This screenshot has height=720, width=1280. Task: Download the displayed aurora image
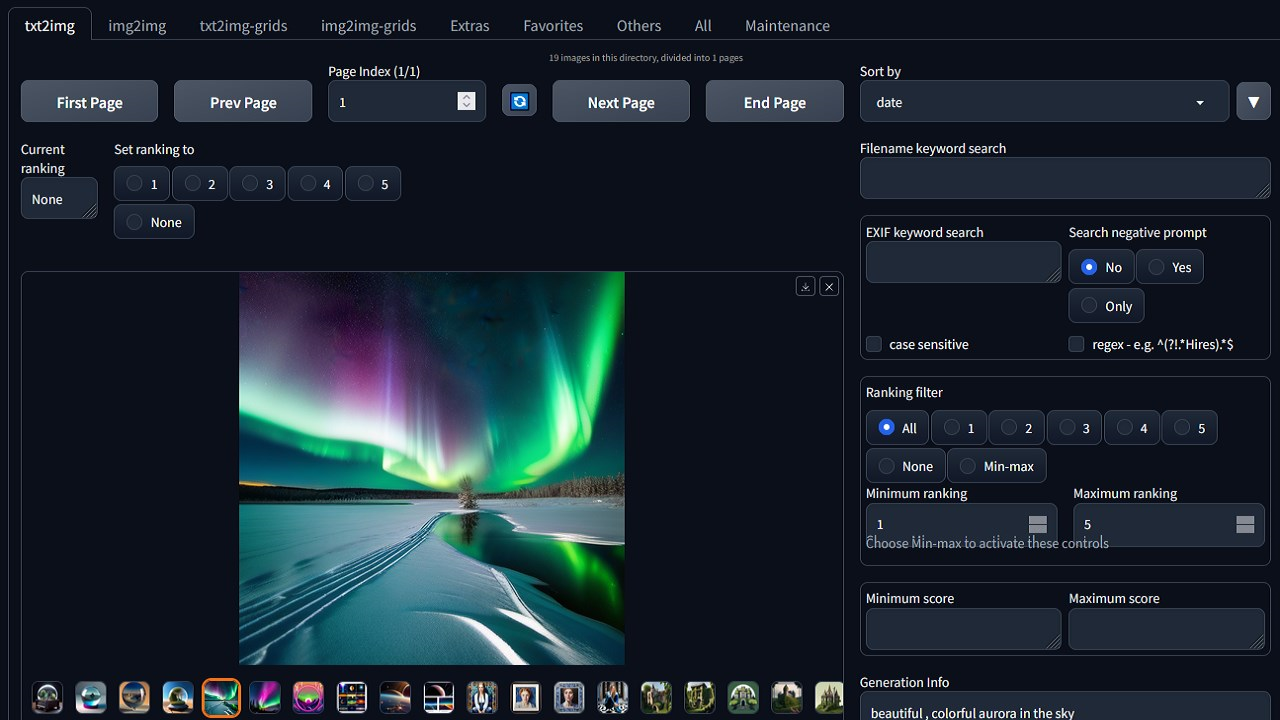coord(805,286)
